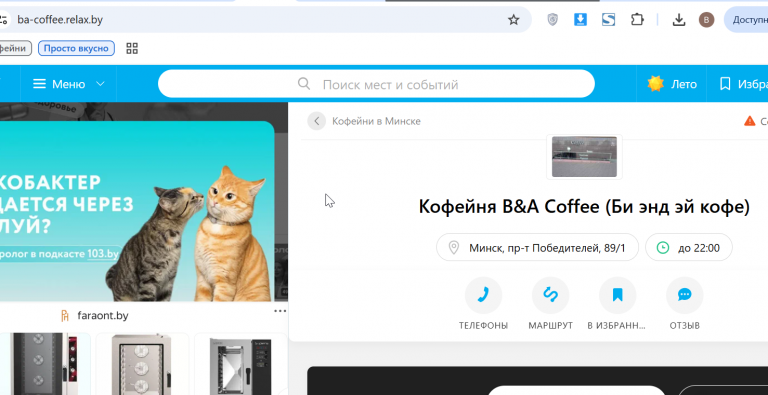Click the address Минск, пр-т Победителей, 89/1
Viewport: 768px width, 395px height.
(537, 247)
